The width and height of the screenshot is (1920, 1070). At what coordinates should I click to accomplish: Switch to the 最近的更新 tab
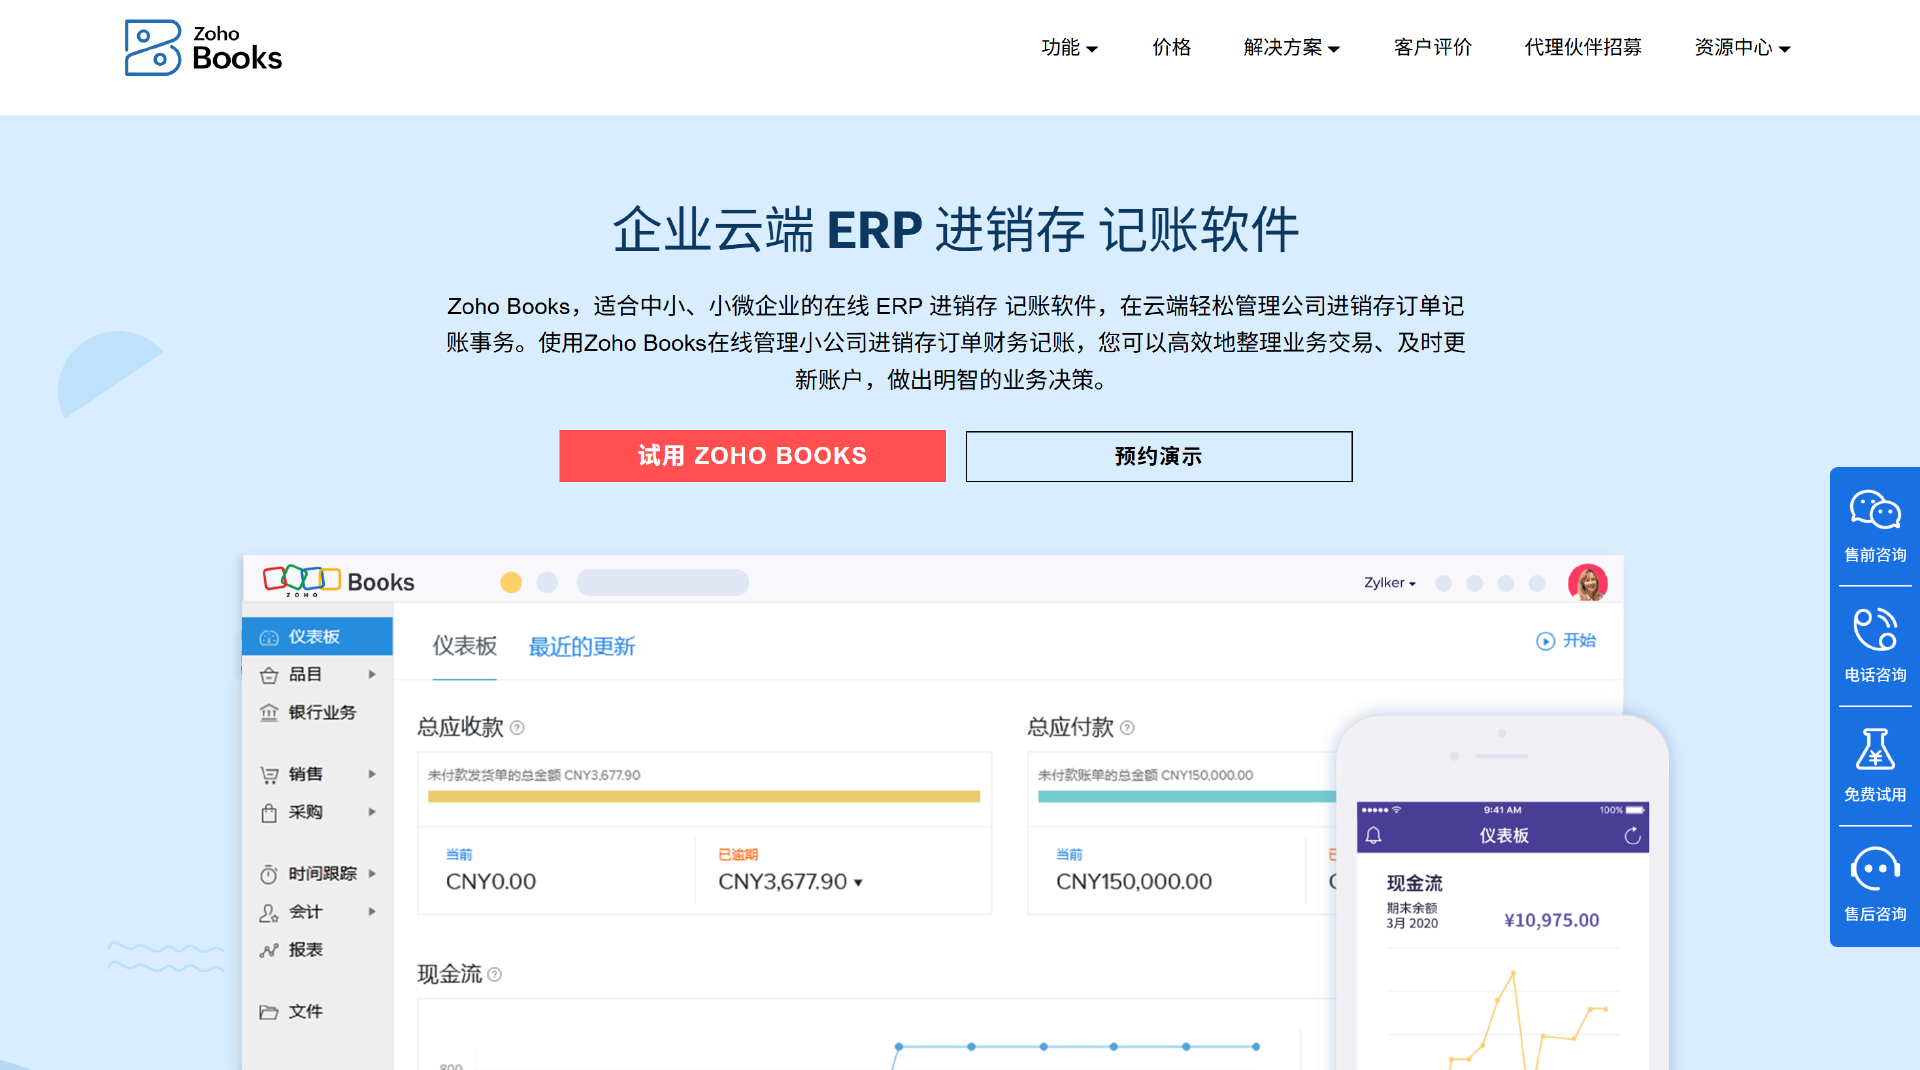pyautogui.click(x=581, y=646)
